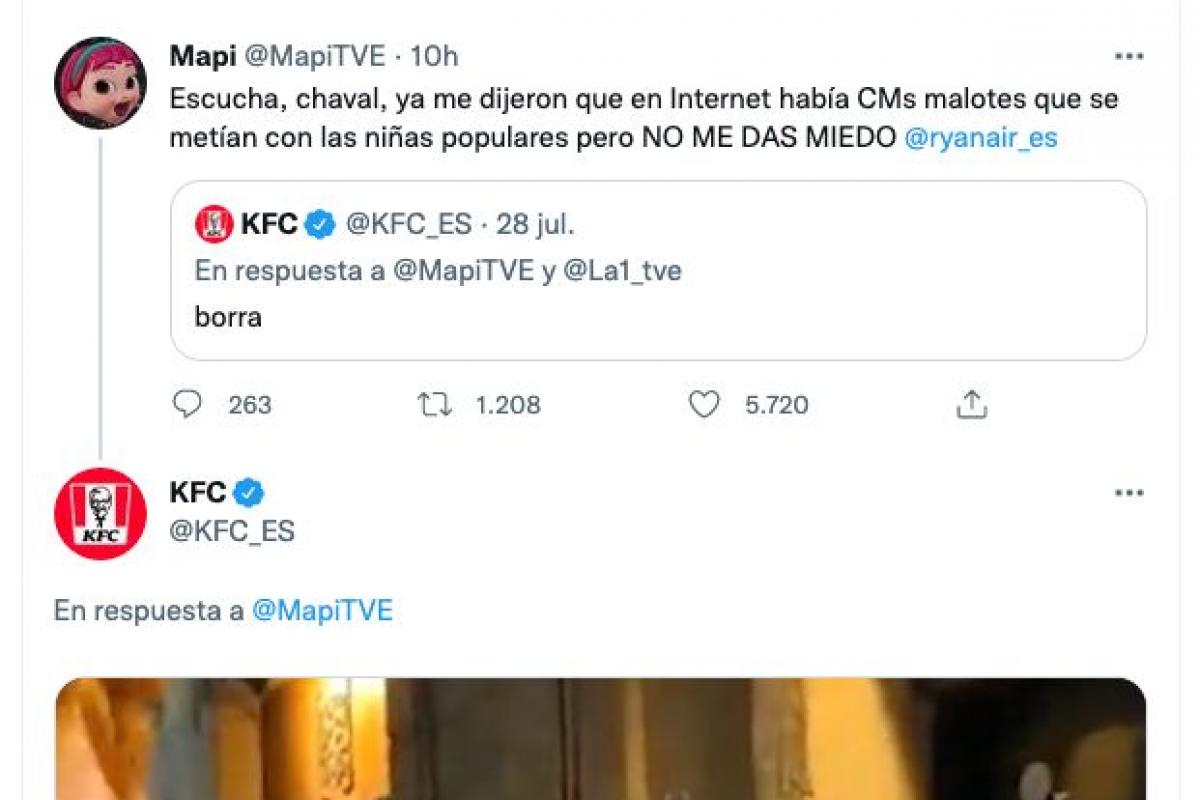The width and height of the screenshot is (1200, 800).
Task: Click the @MapiTVE handle next to Mapi's name
Action: (314, 56)
